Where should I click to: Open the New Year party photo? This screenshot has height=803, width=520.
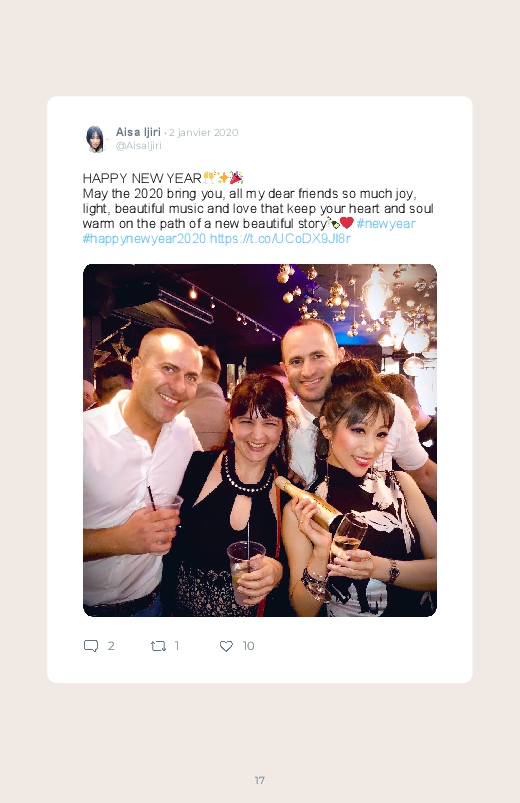tap(260, 440)
